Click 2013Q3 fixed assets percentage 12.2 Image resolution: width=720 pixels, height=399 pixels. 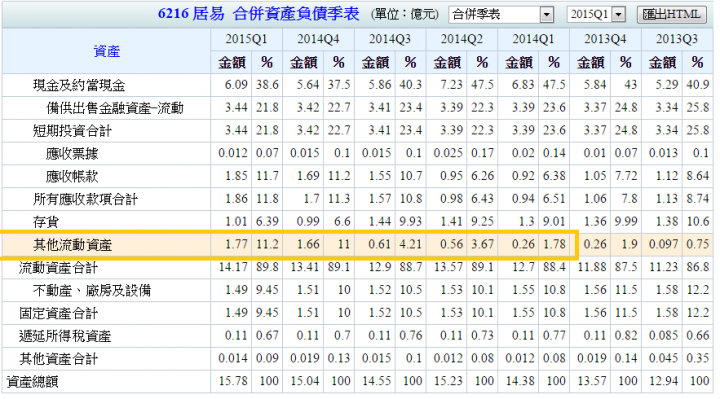pos(698,313)
